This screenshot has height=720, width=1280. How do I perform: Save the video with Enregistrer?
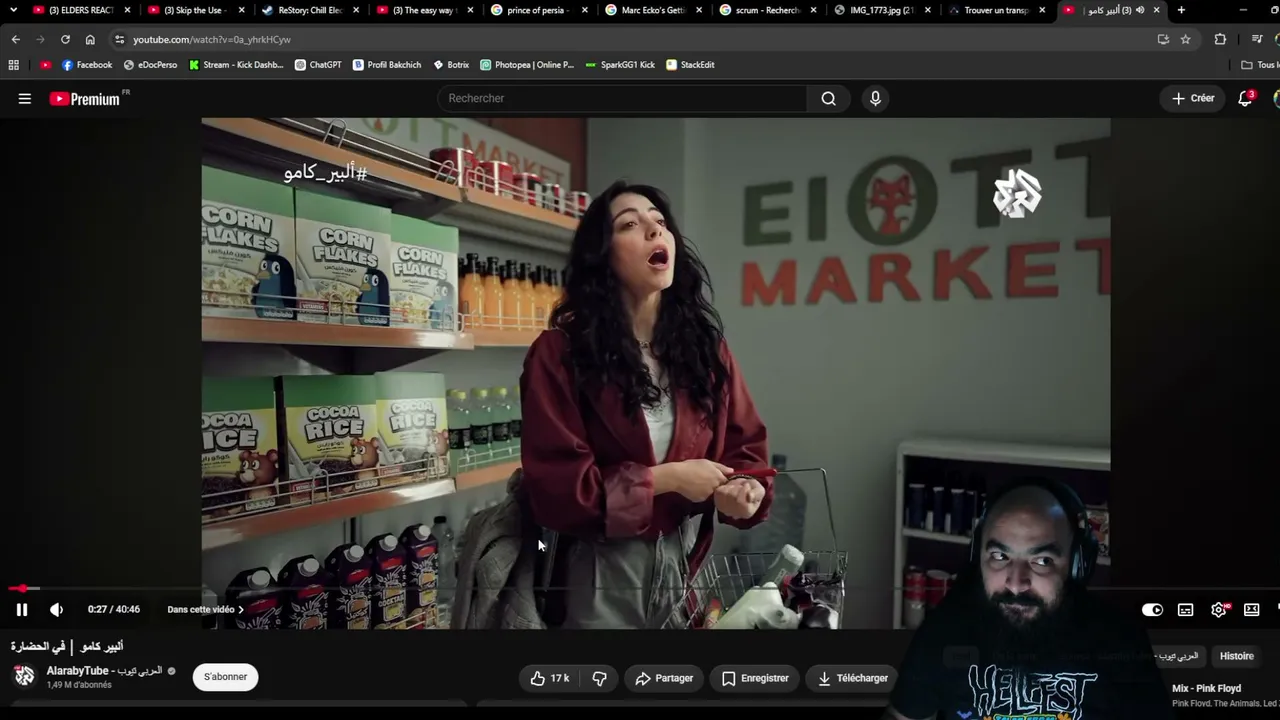click(755, 678)
